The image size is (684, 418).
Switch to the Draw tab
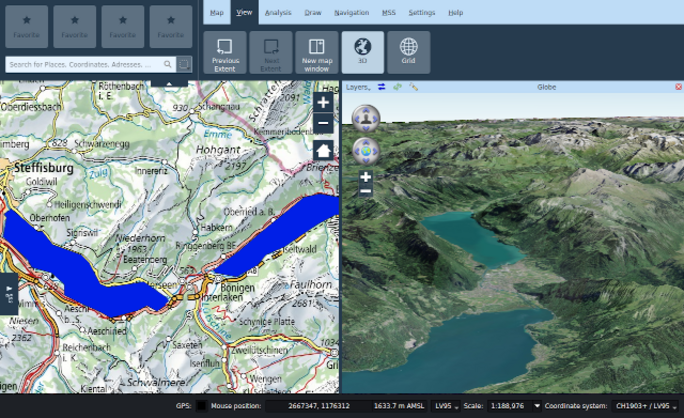coord(313,12)
